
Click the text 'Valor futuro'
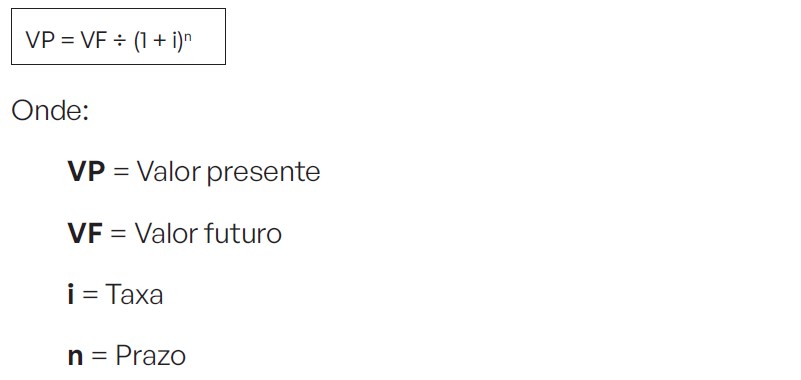(x=208, y=233)
